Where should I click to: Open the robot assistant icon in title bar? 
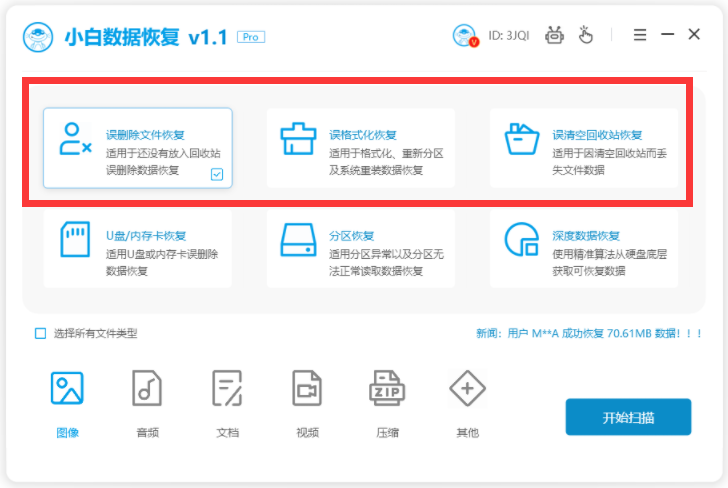pos(554,35)
